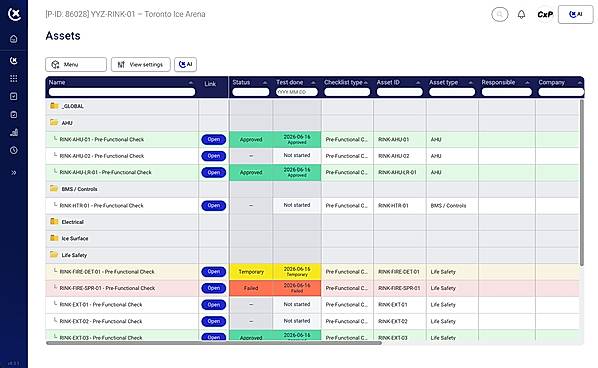
Task: Open the commissioning icon below home in sidebar
Action: [14, 61]
